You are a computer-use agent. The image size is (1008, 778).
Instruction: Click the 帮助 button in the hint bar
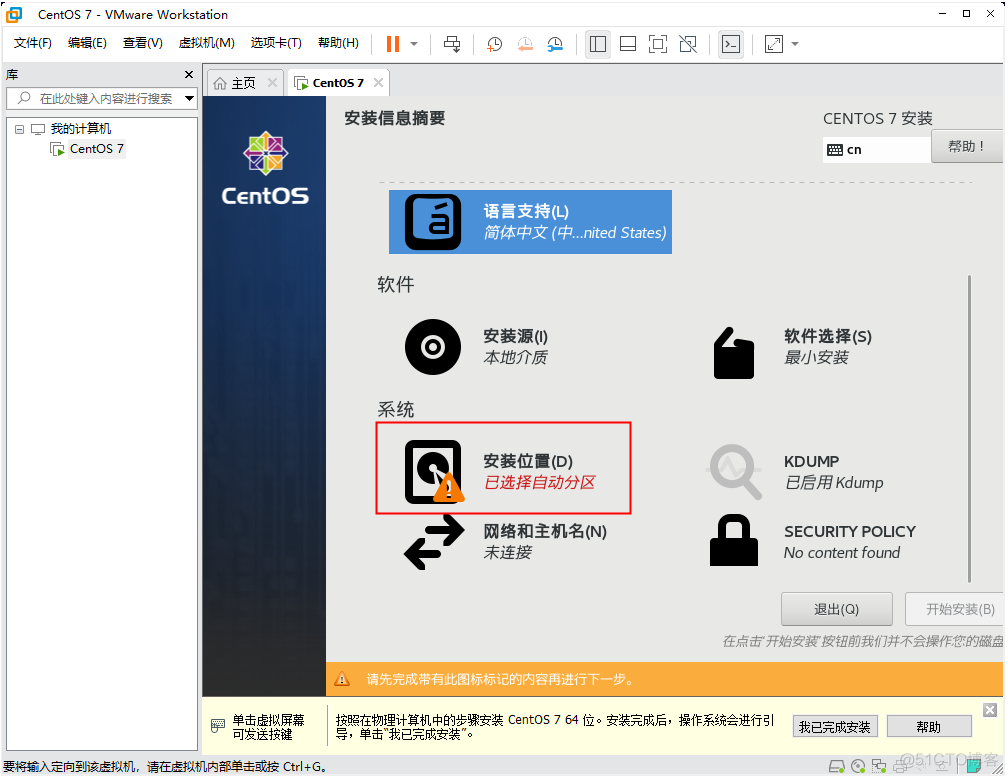coord(928,727)
